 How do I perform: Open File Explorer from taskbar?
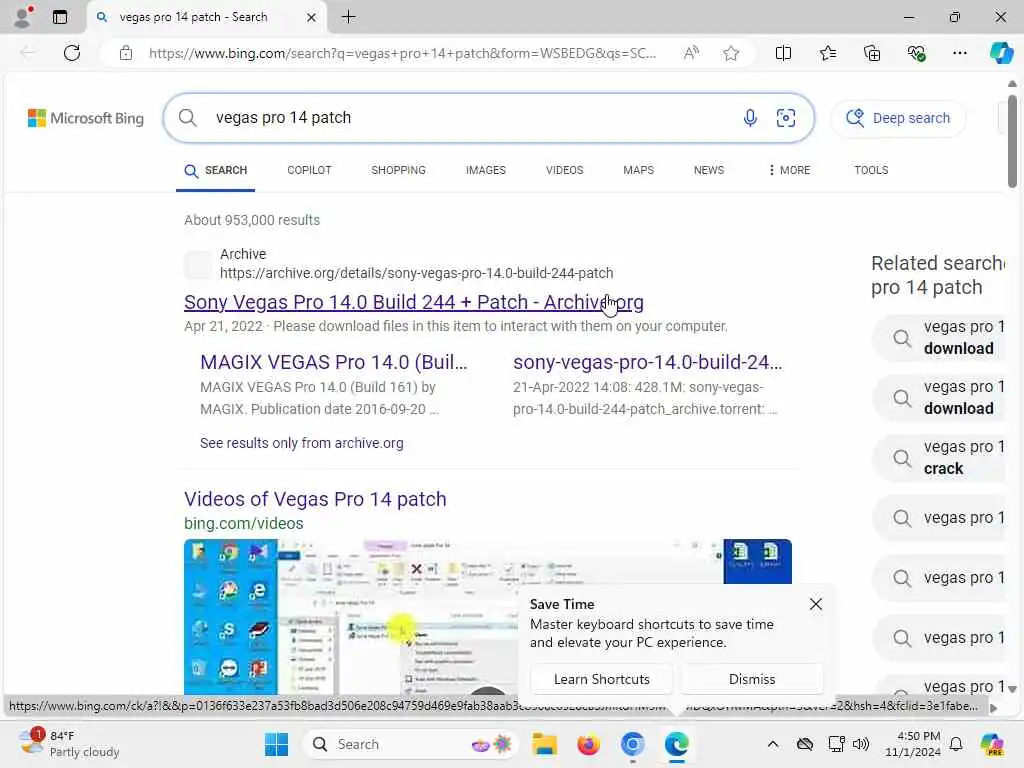click(x=544, y=744)
